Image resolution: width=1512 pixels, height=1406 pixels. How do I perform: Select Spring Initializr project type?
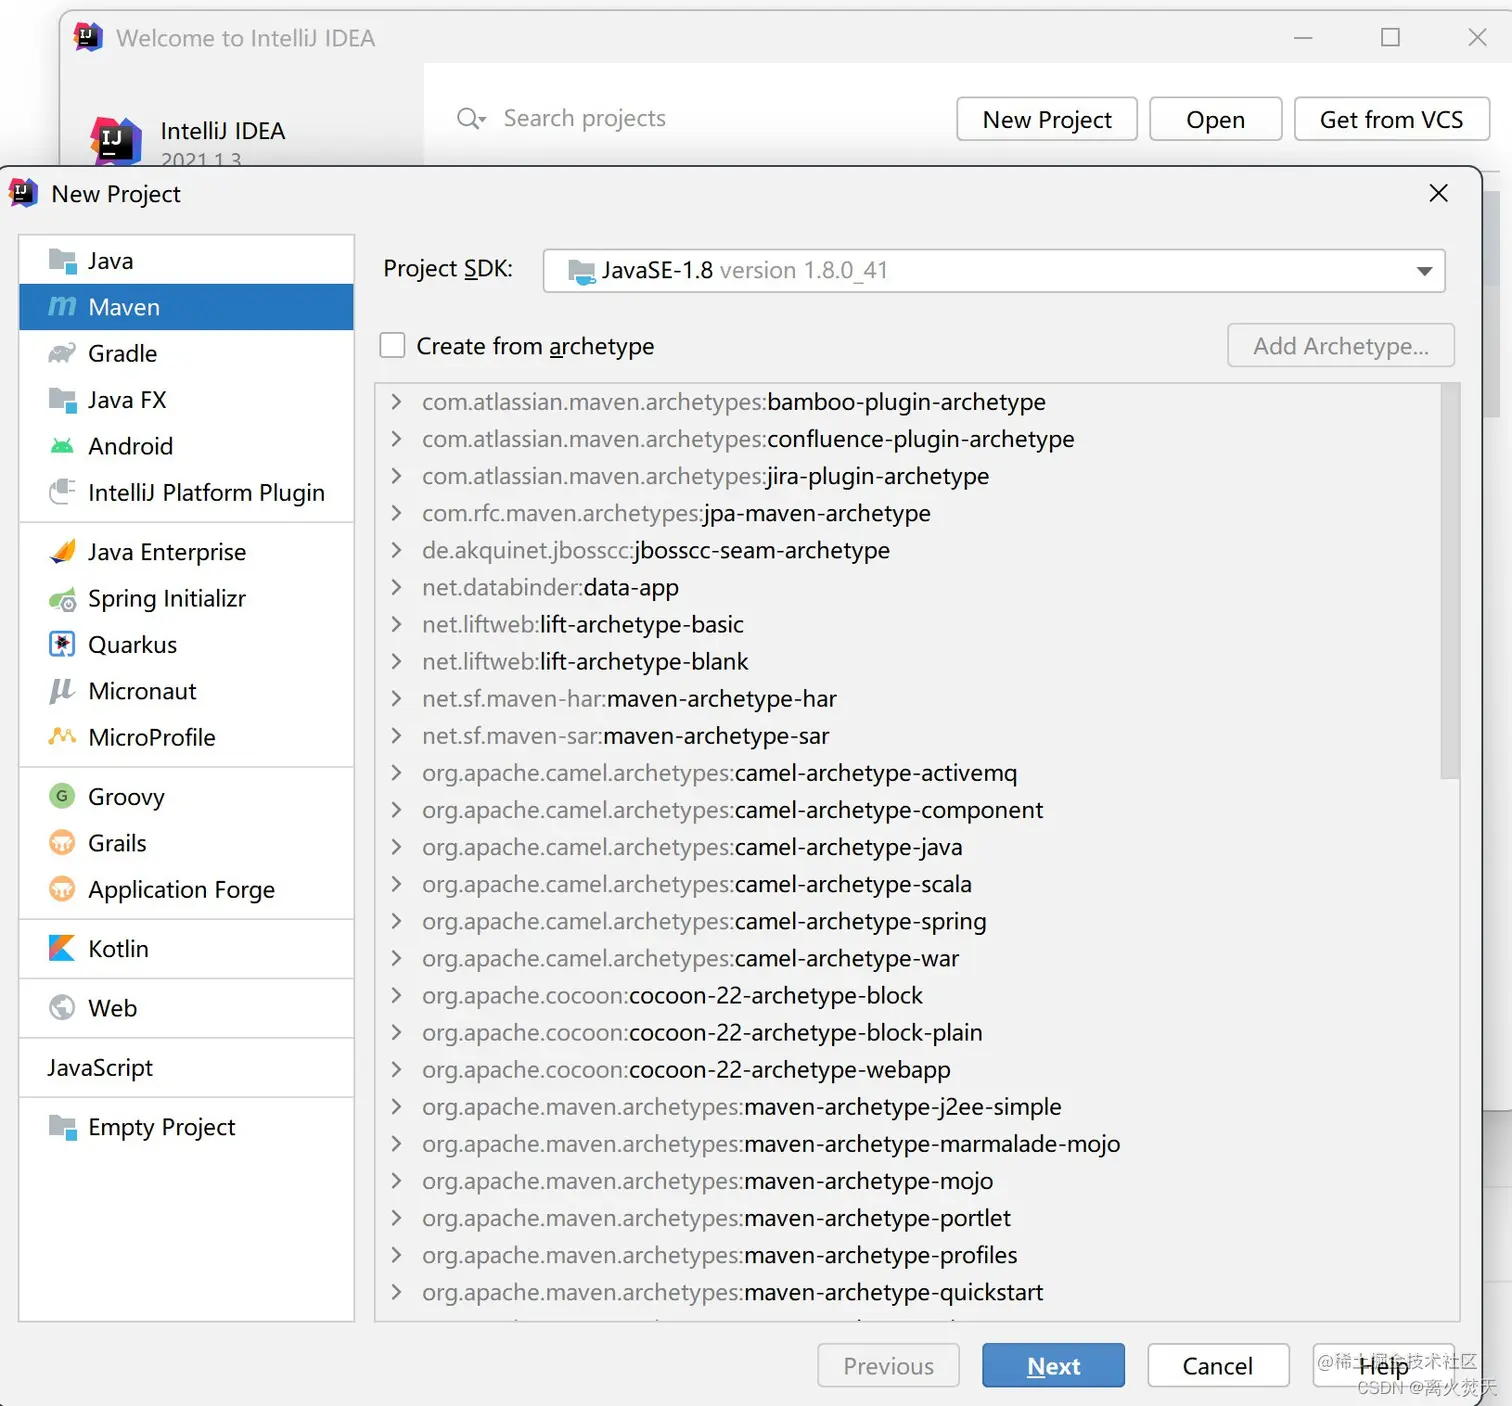click(x=186, y=598)
